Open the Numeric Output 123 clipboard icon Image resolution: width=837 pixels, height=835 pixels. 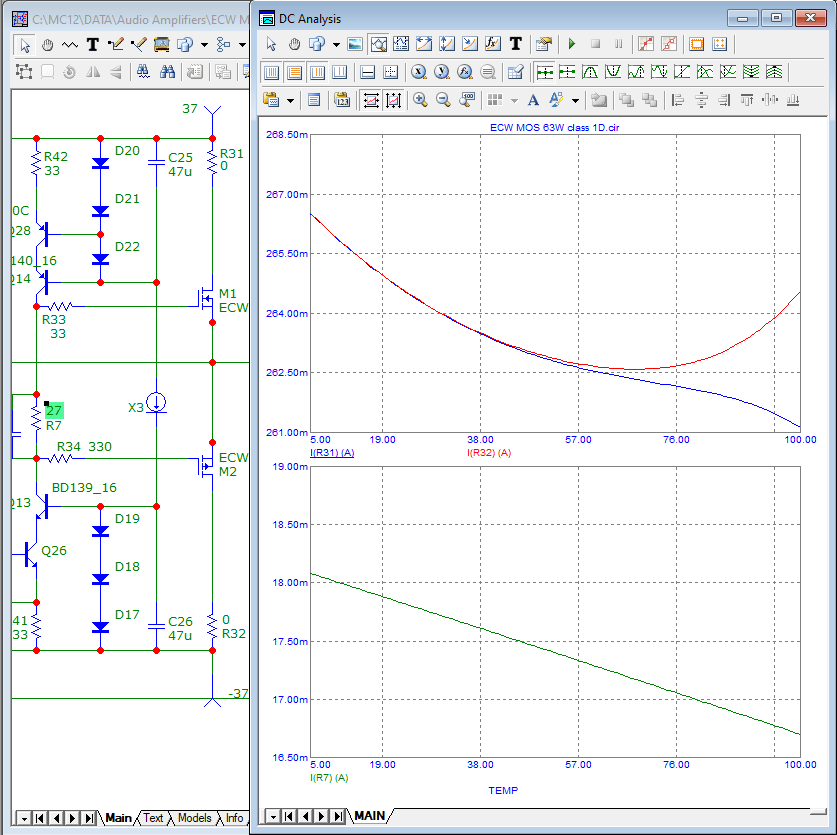[x=342, y=100]
